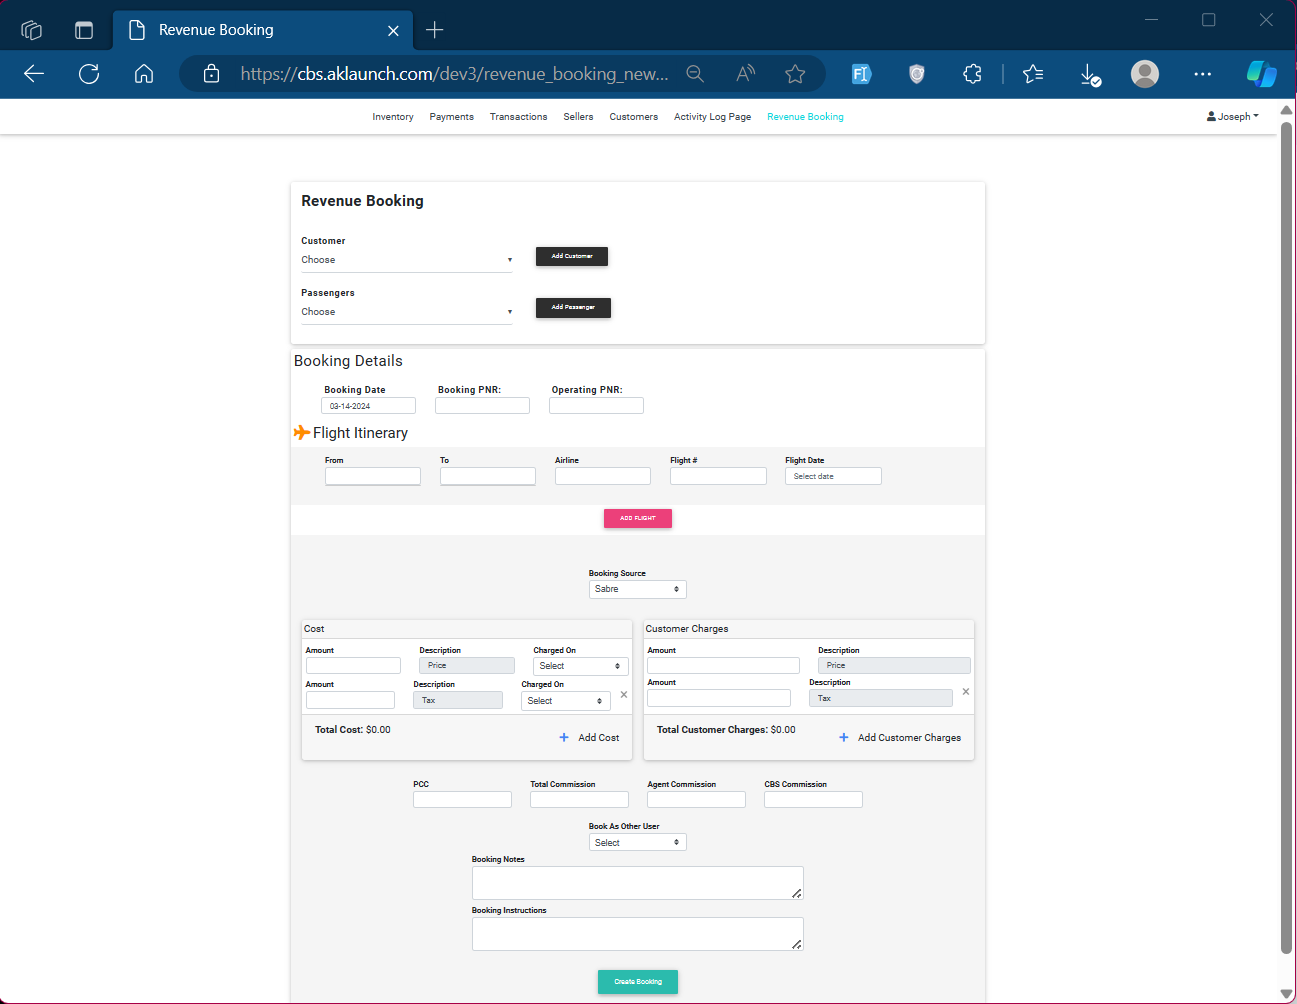This screenshot has height=1004, width=1297.
Task: Expand the Customer Choose dropdown
Action: [406, 260]
